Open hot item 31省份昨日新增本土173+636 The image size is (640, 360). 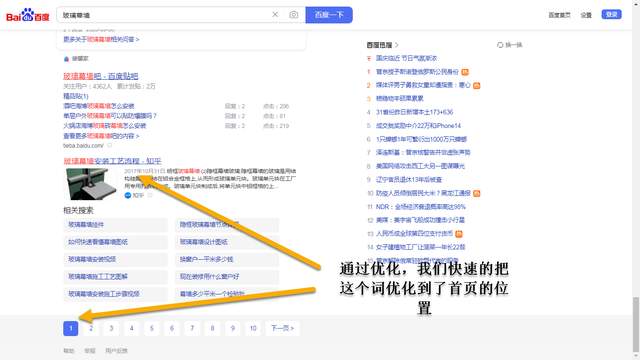click(414, 112)
